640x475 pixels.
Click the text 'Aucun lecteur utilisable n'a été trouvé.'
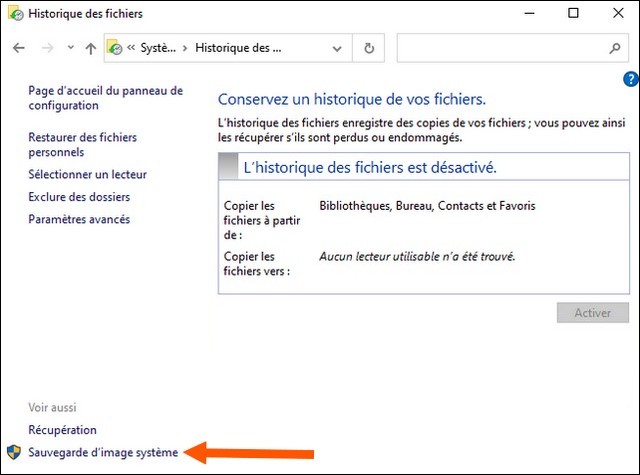click(417, 256)
